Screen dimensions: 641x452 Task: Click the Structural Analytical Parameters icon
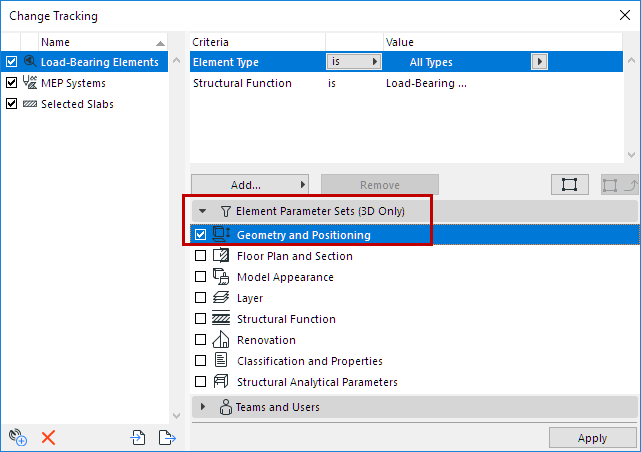[x=222, y=382]
